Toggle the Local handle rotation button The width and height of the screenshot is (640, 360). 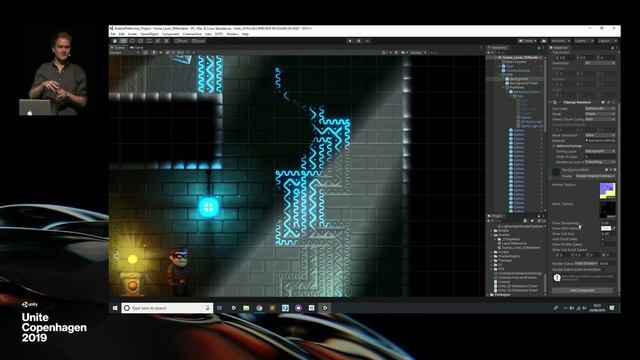pyautogui.click(x=198, y=41)
